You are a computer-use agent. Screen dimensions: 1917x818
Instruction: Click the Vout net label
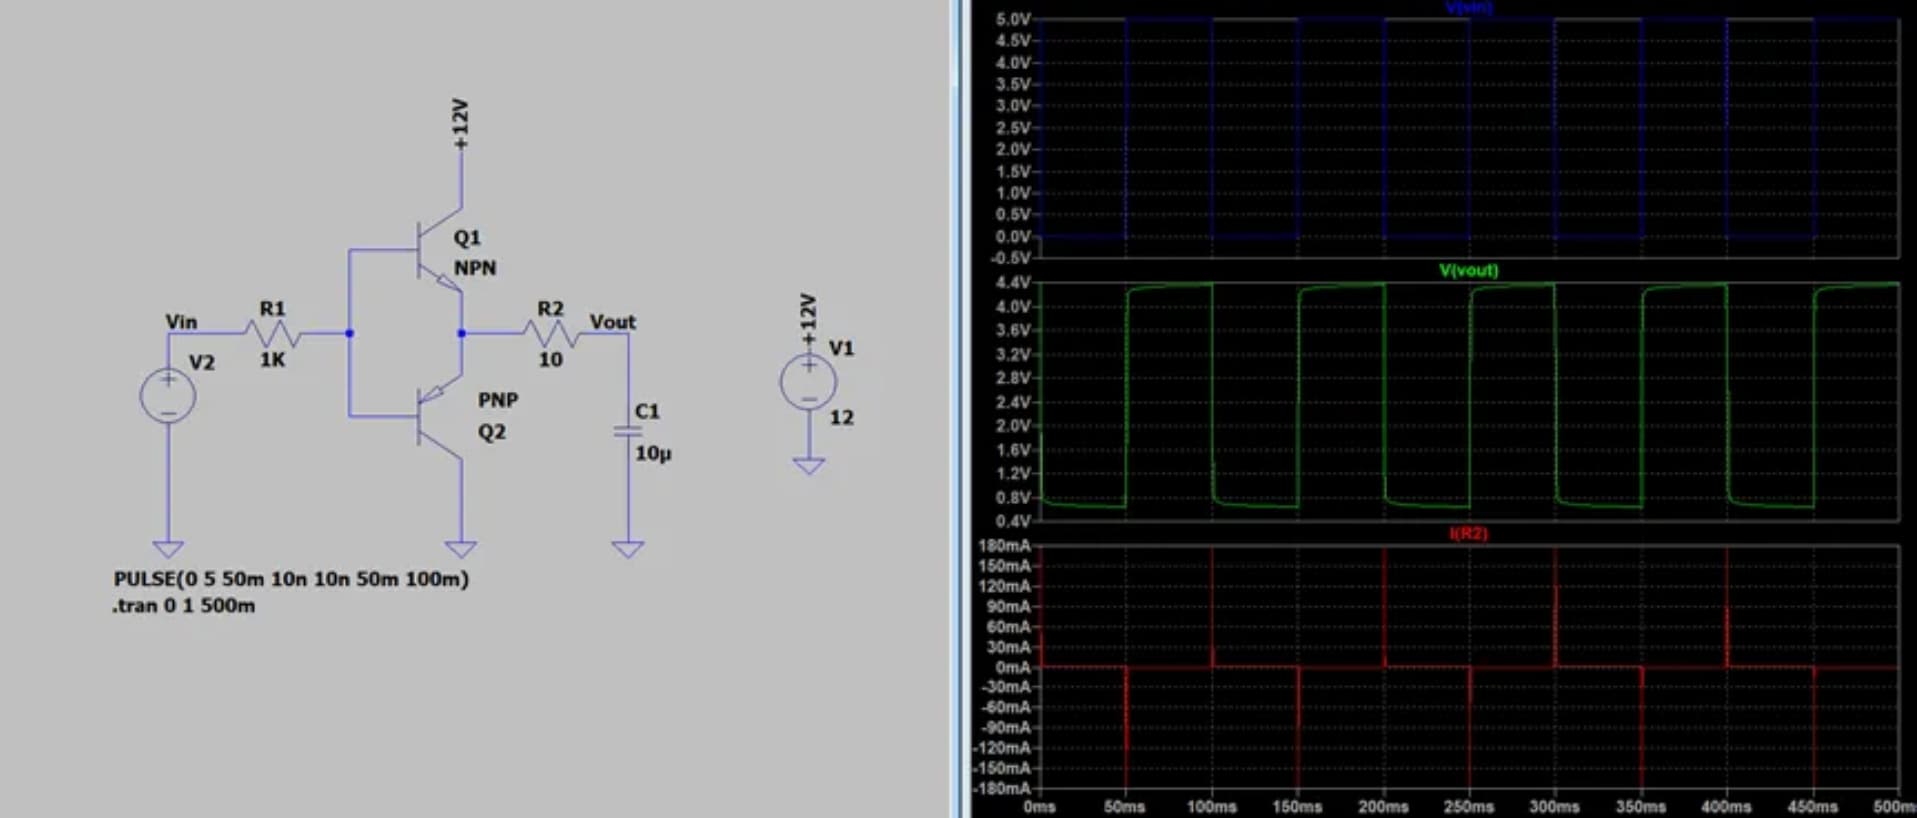[612, 322]
